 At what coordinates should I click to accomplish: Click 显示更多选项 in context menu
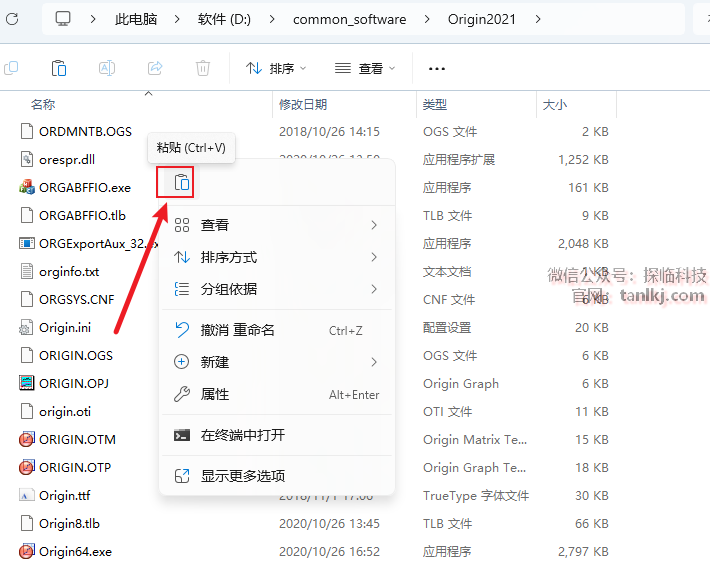pyautogui.click(x=242, y=476)
